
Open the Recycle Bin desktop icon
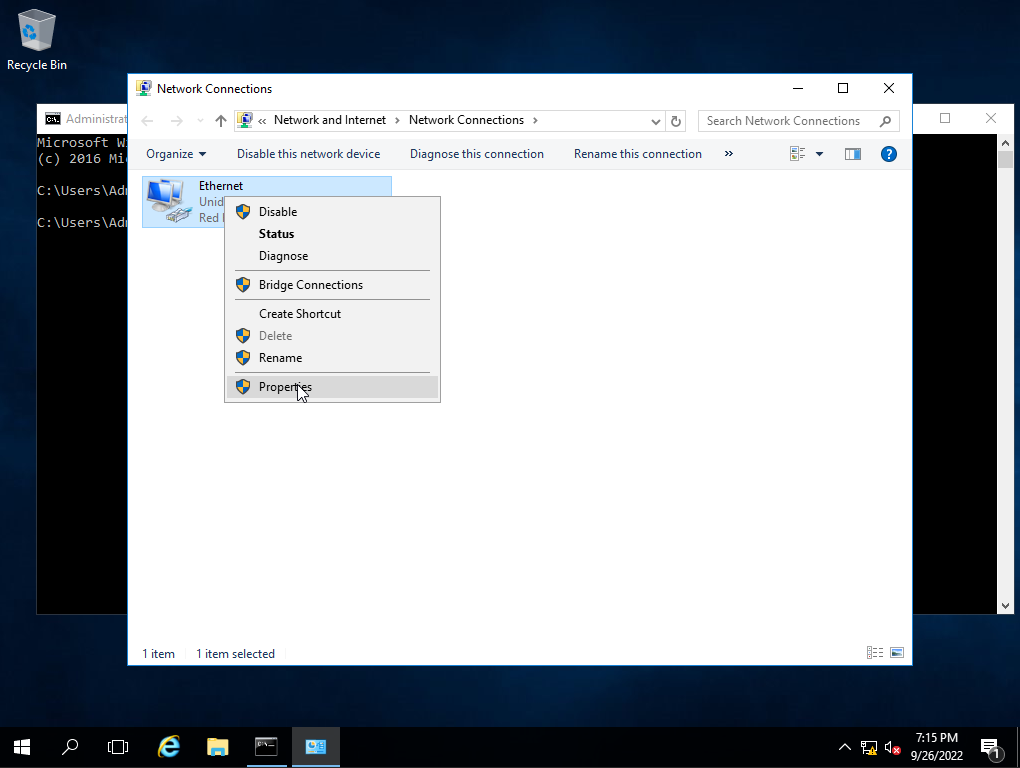coord(36,40)
